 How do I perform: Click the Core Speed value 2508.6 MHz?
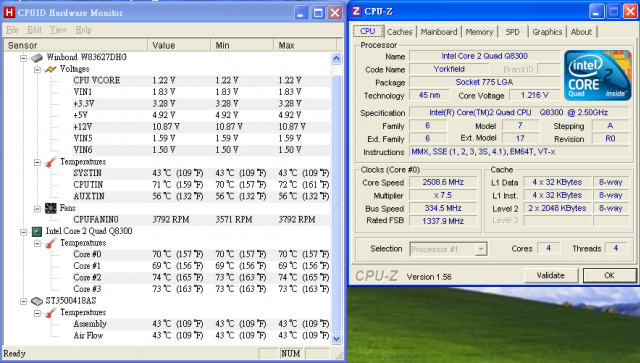443,182
